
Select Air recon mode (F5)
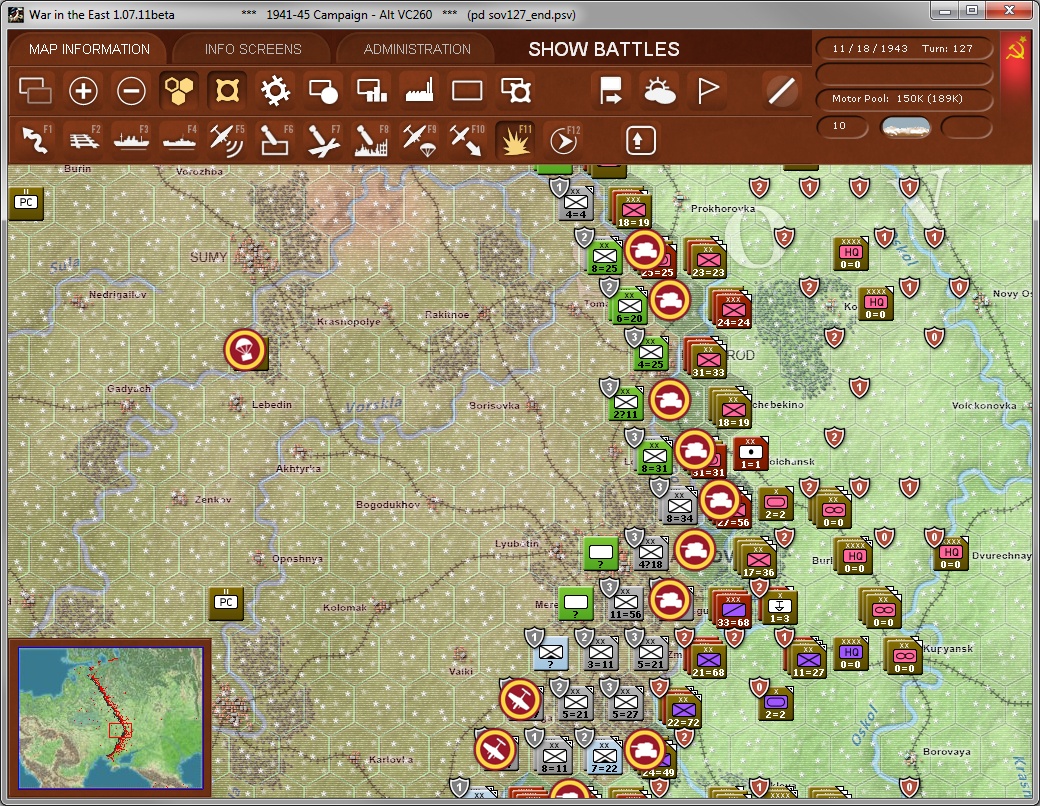coord(227,139)
